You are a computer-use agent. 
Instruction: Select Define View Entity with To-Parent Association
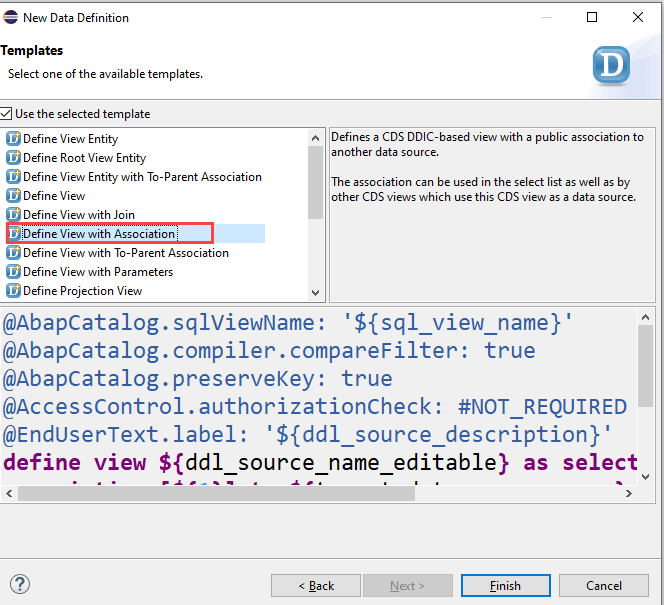pos(142,177)
